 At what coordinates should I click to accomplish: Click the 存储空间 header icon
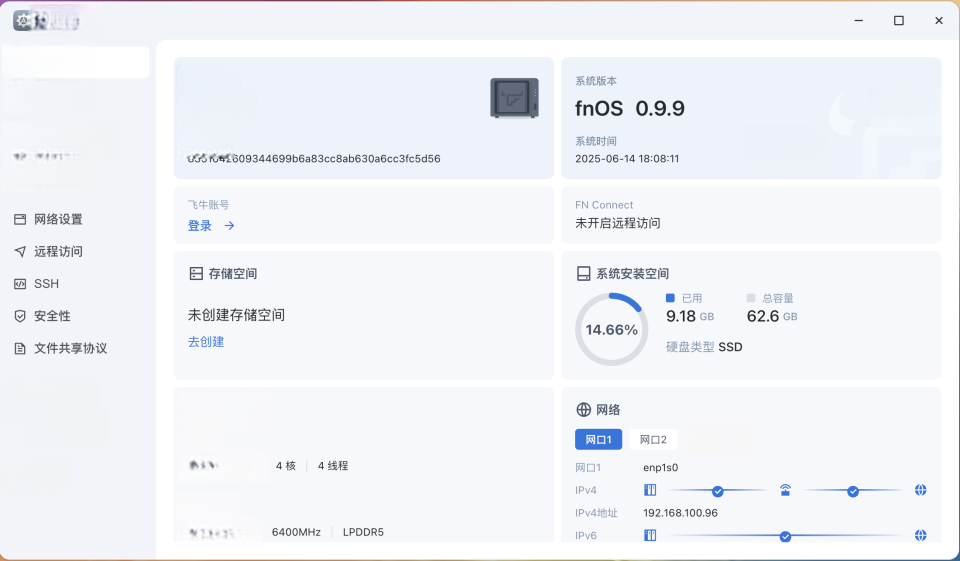coord(196,273)
